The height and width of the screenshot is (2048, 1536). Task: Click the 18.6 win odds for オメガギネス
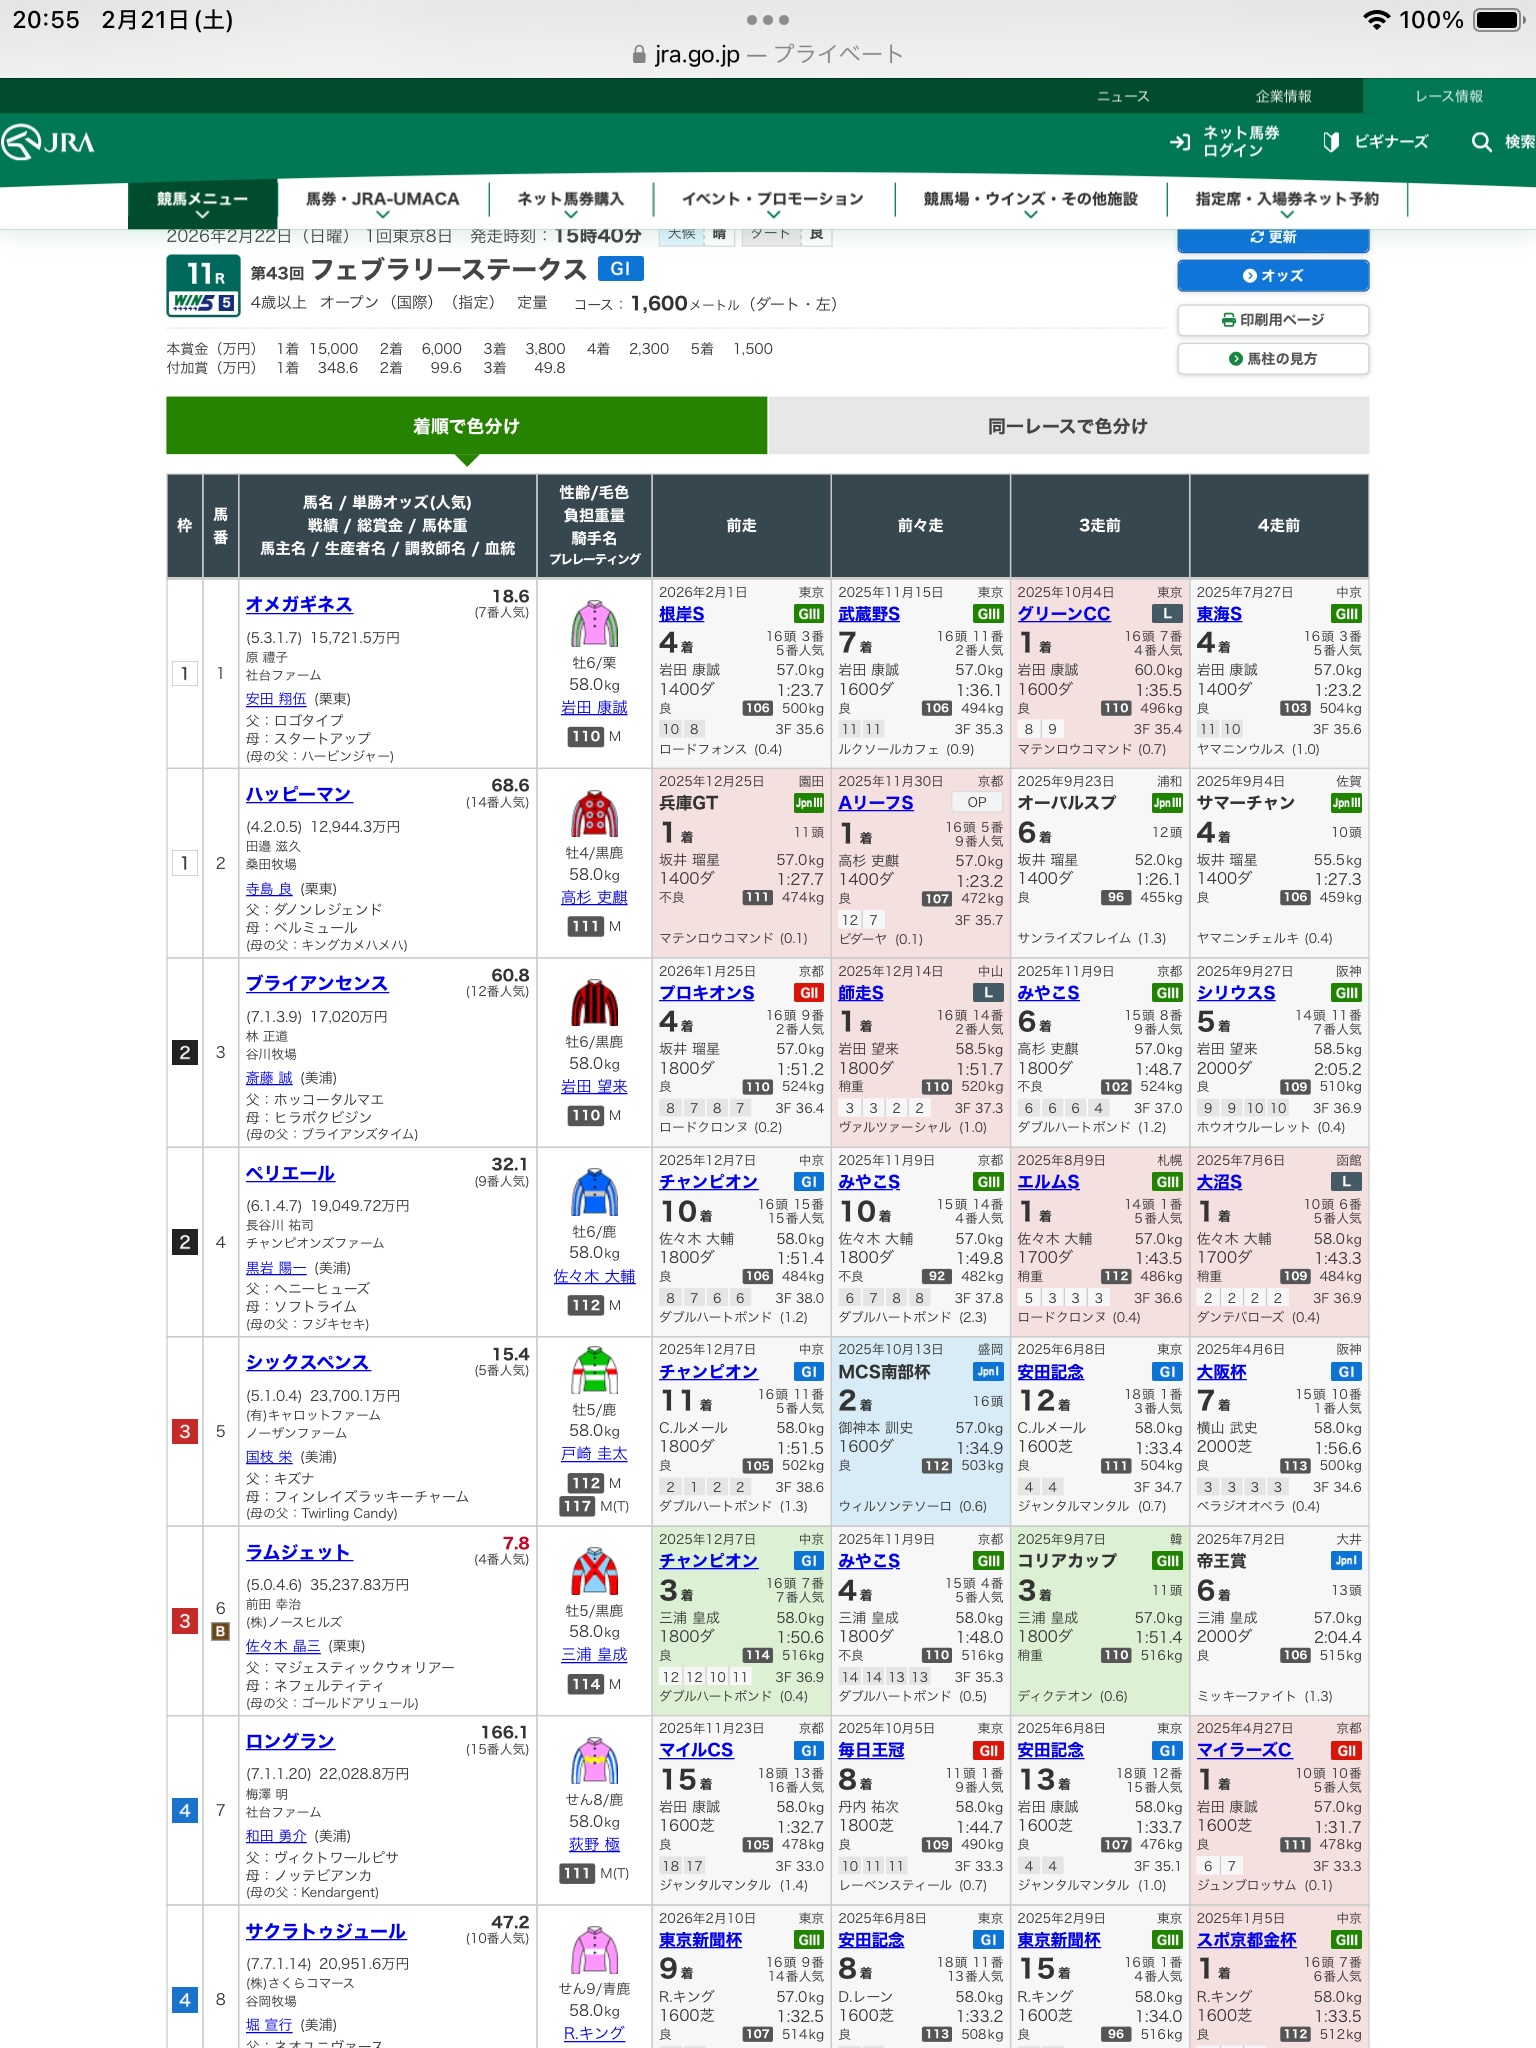(x=510, y=596)
